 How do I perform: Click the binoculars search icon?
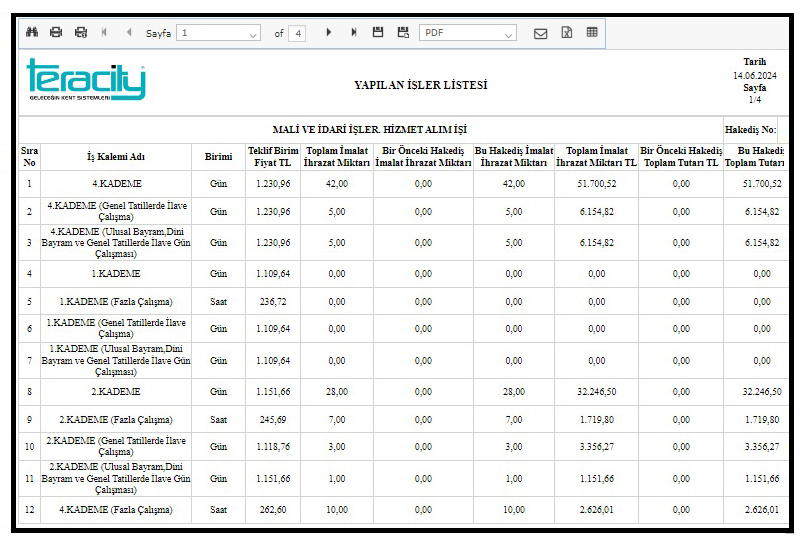(x=32, y=32)
